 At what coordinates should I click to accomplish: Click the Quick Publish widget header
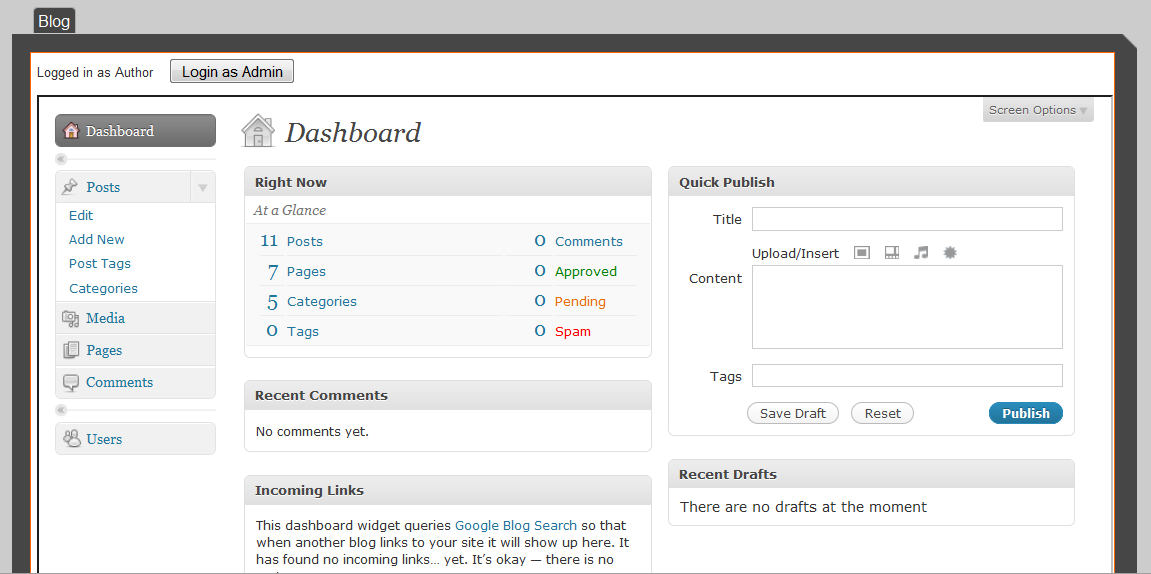click(871, 182)
